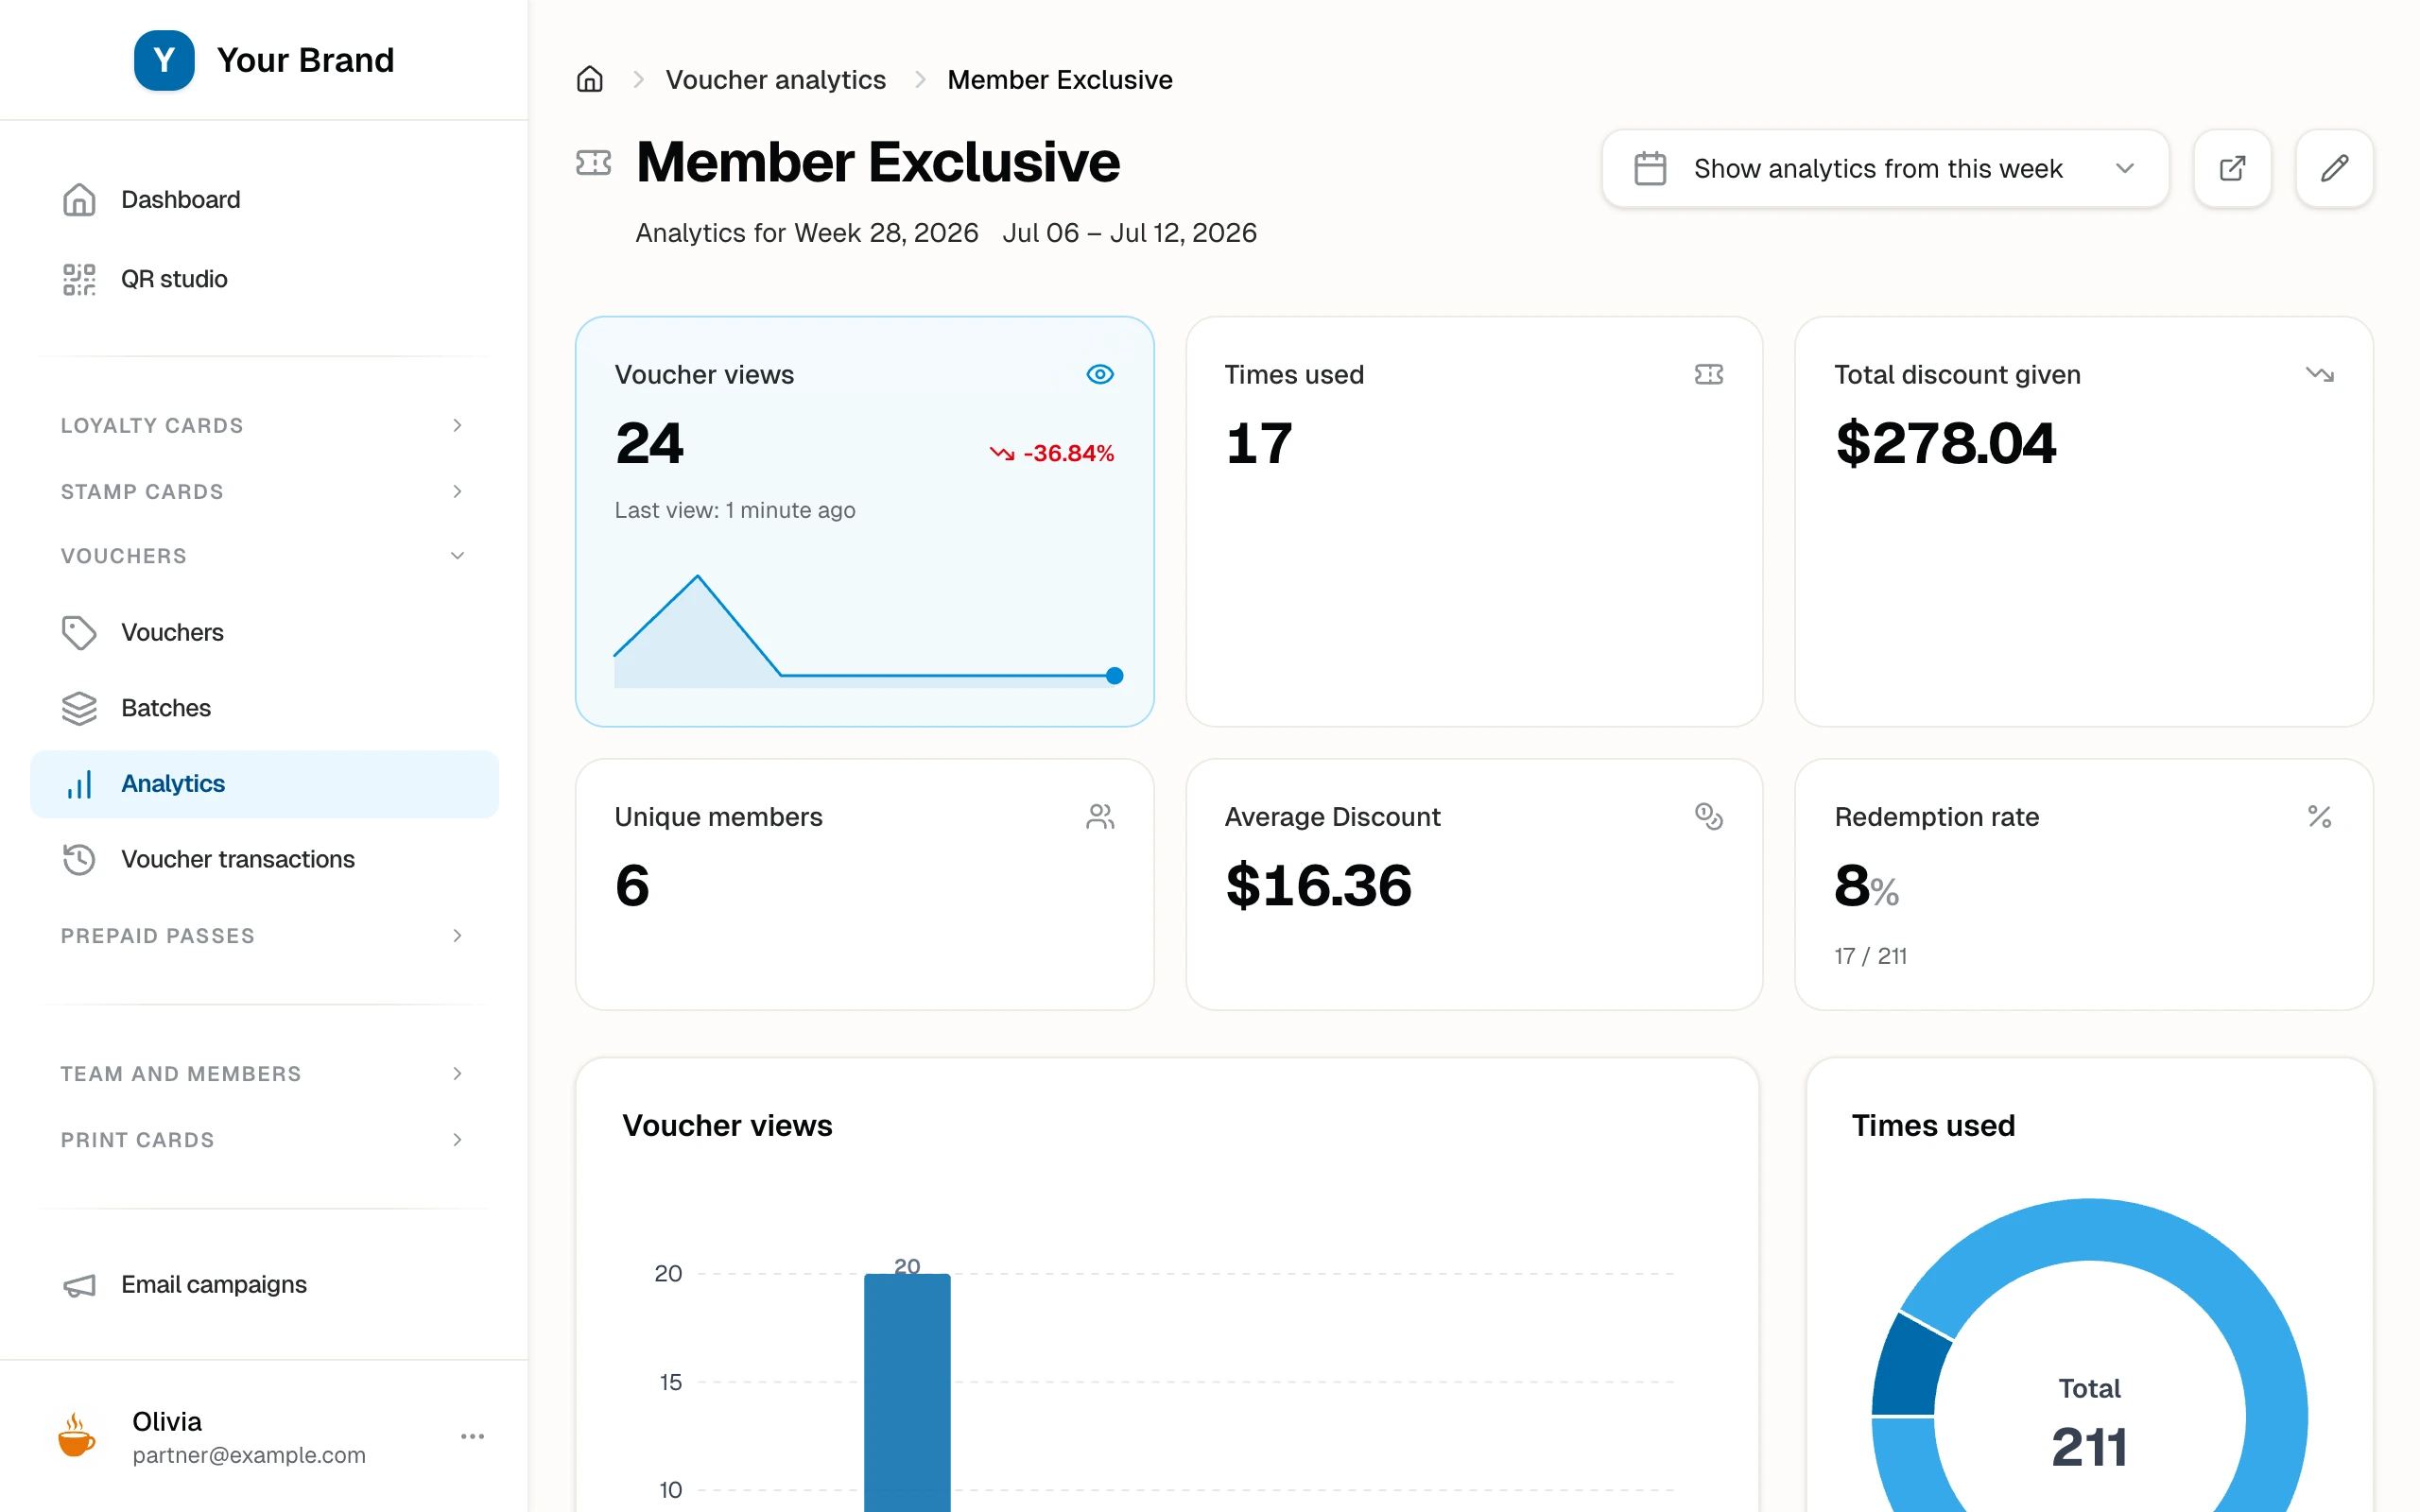Click the $16.36 average discount value
2420x1512 pixels.
click(x=1318, y=886)
